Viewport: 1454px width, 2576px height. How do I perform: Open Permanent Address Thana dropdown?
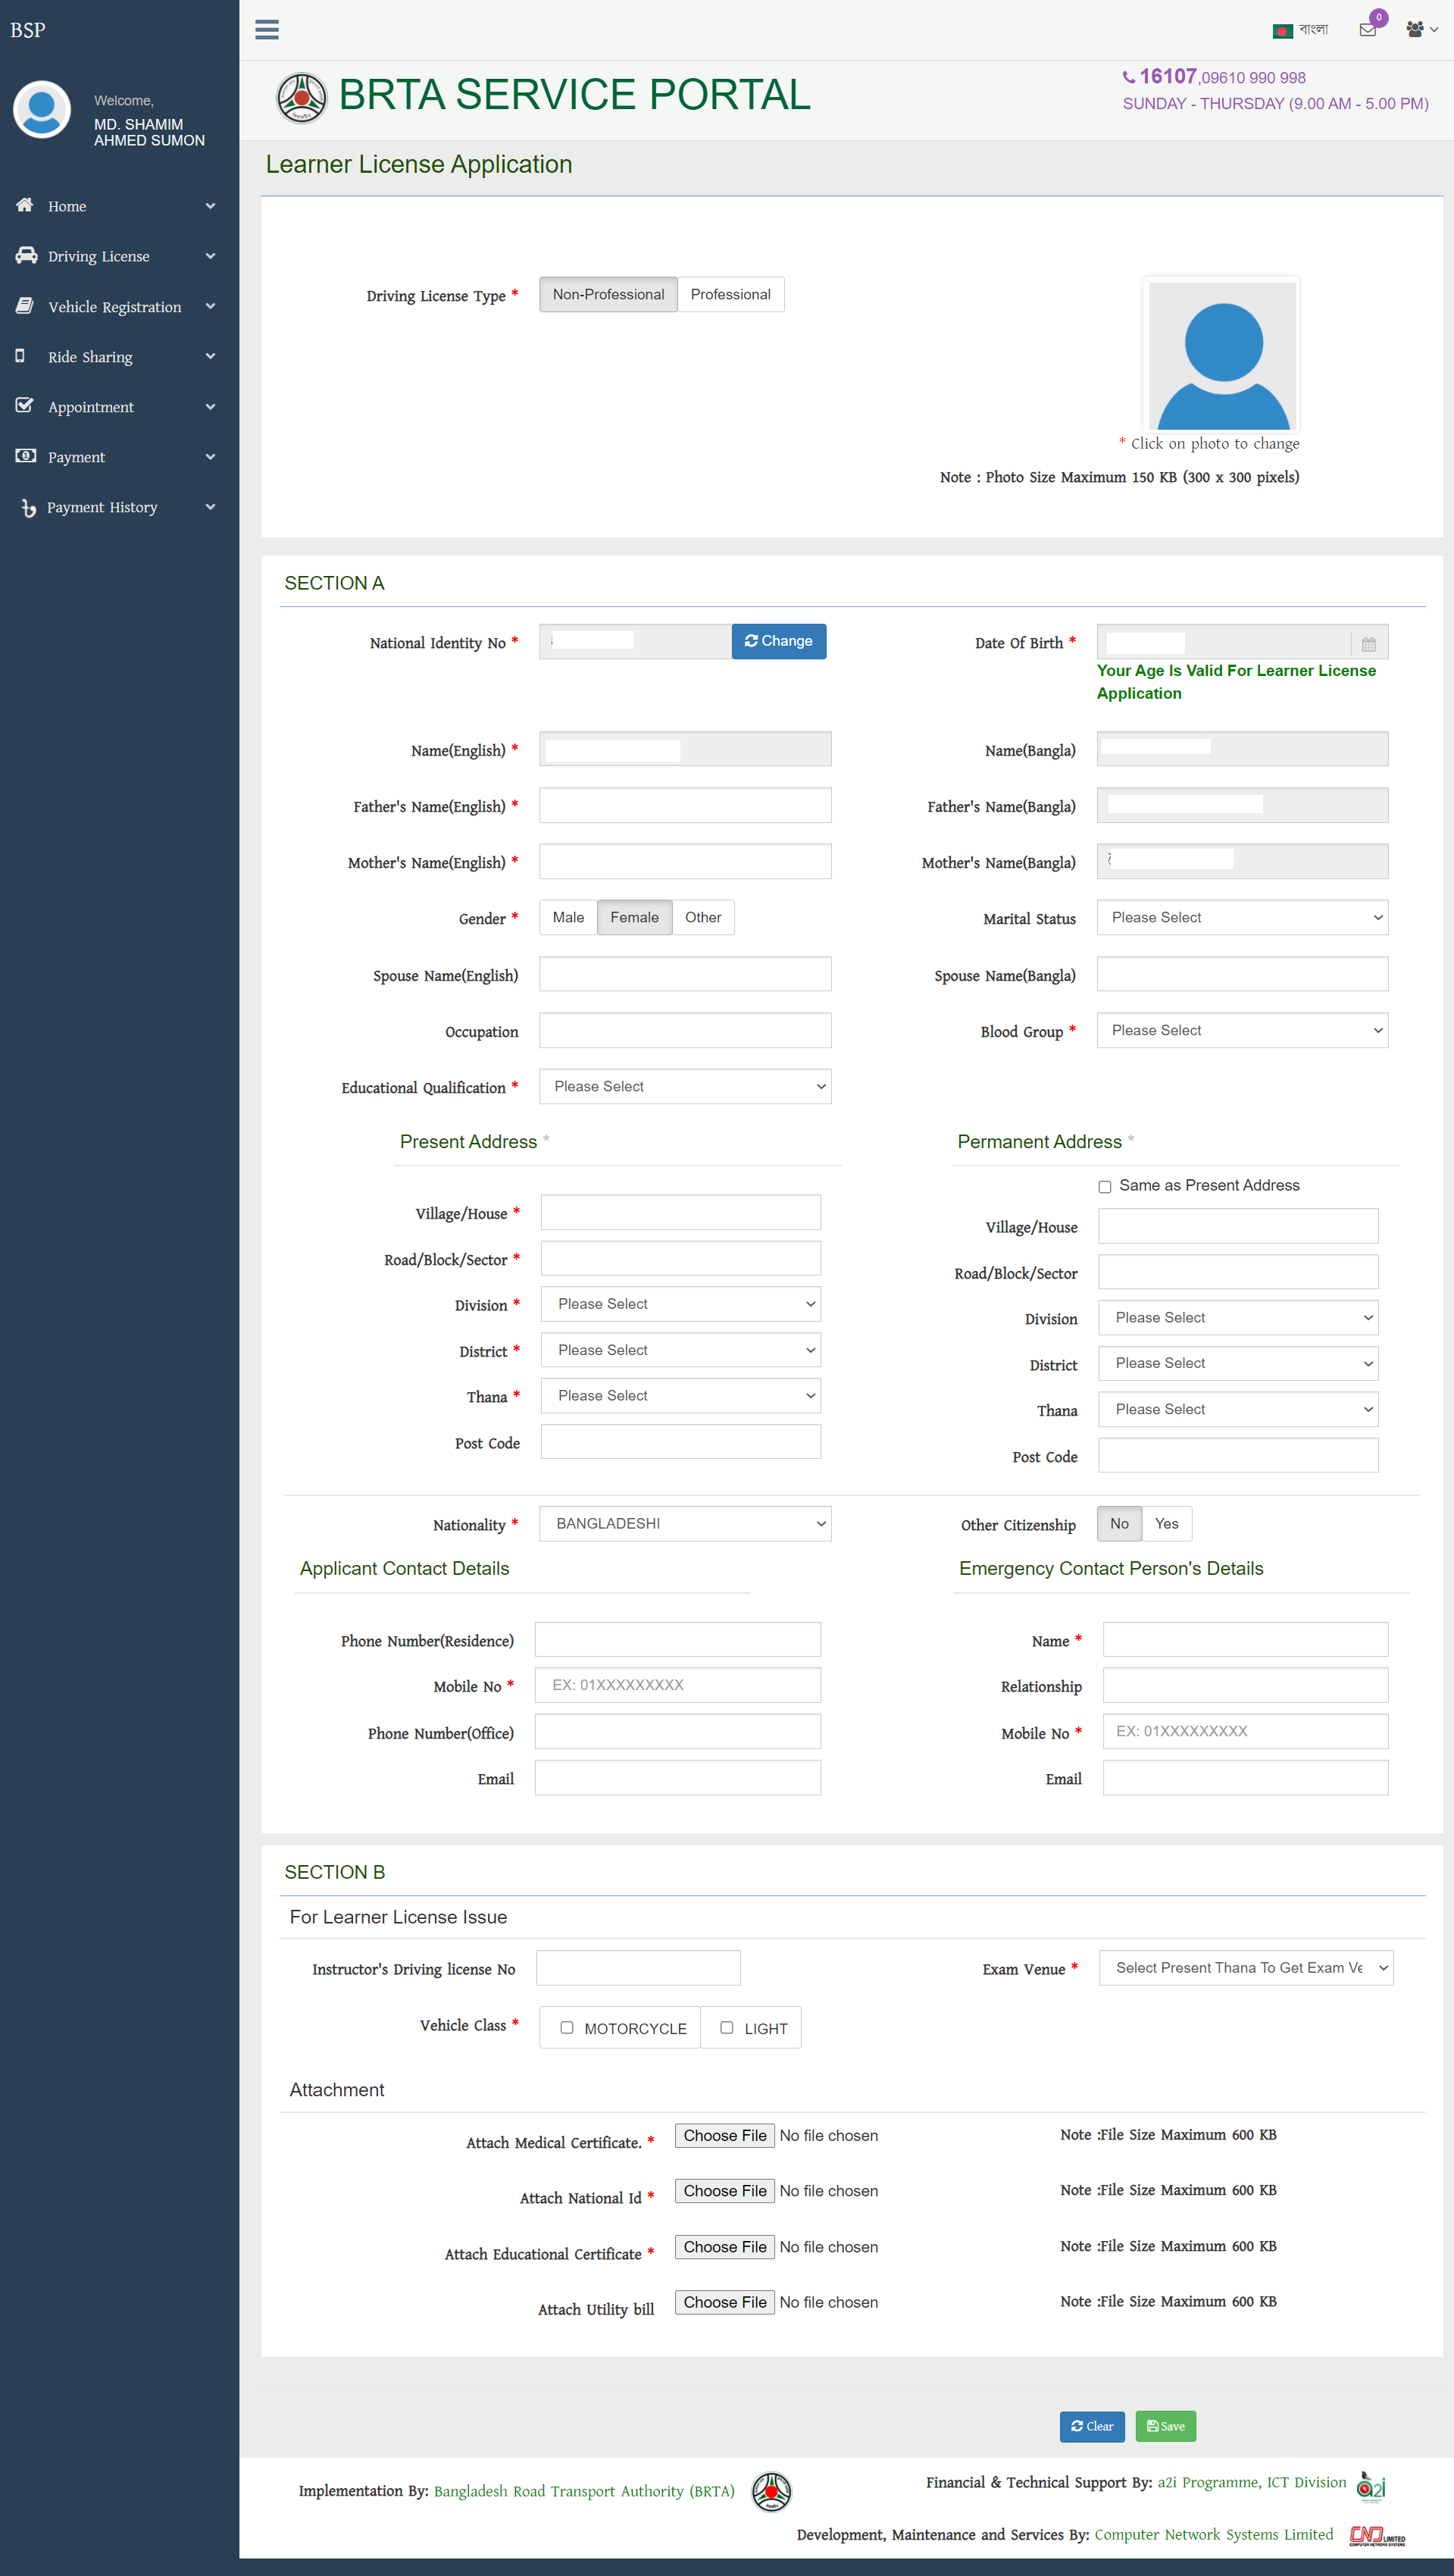(x=1238, y=1409)
